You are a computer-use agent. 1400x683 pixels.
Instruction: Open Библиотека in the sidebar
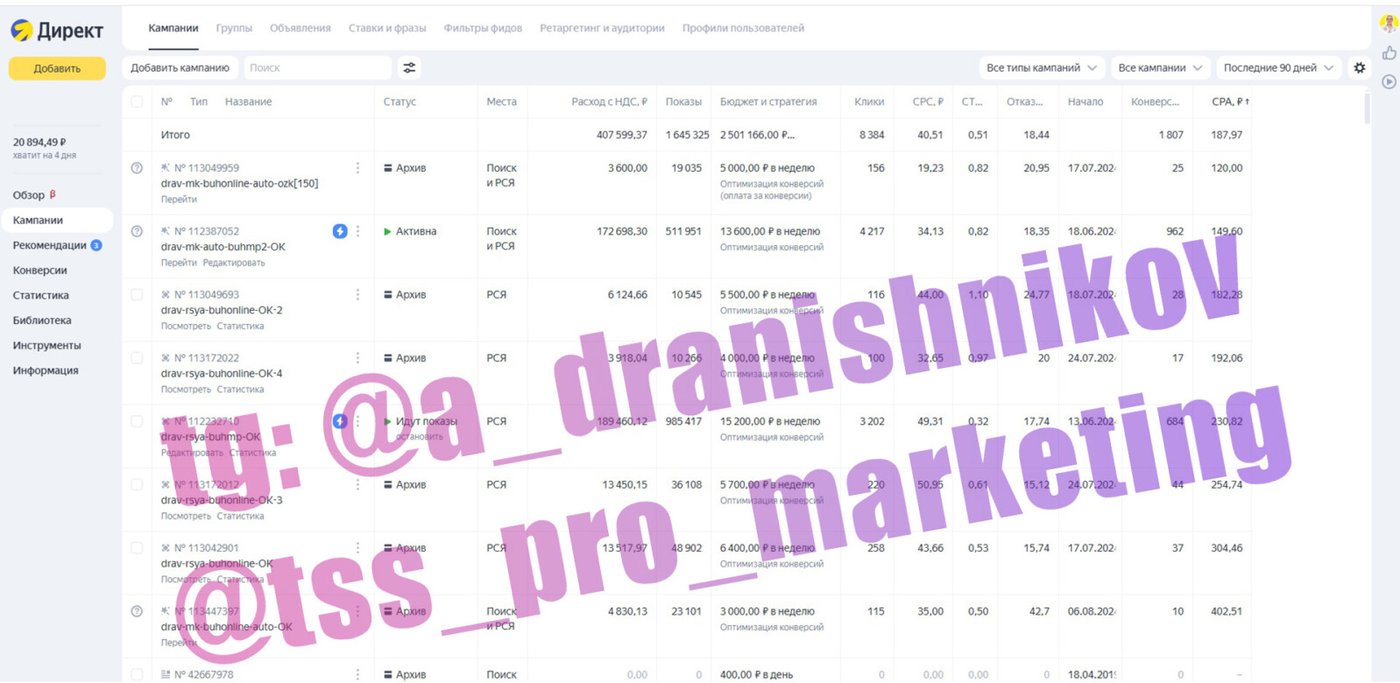tap(42, 320)
